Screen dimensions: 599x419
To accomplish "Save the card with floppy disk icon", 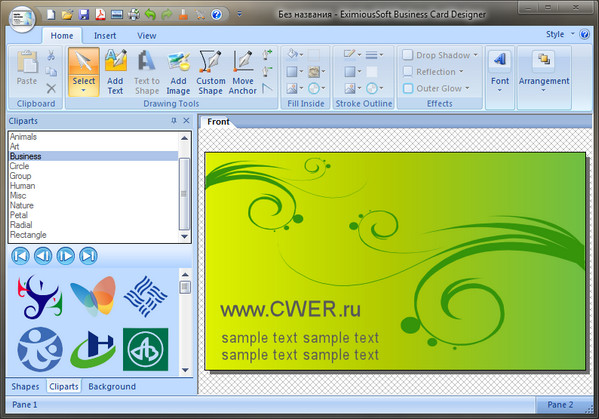I will [x=84, y=15].
